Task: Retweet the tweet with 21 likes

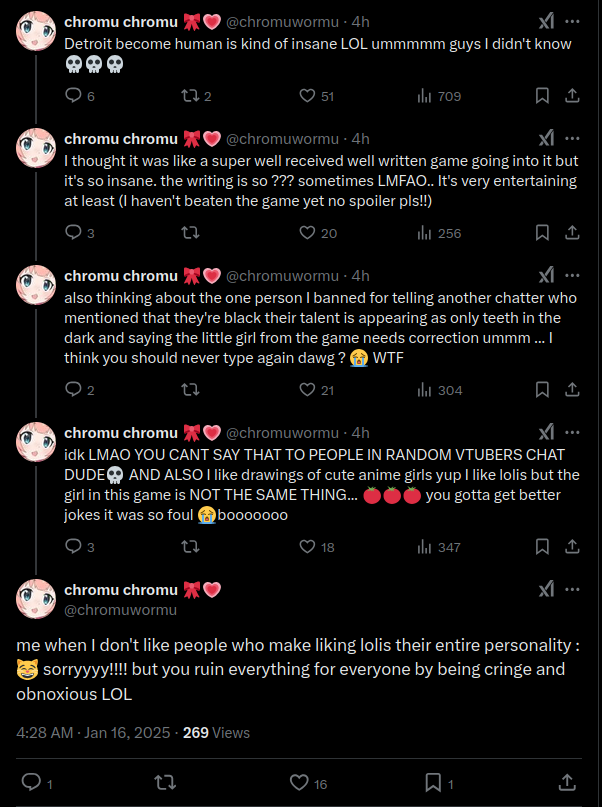Action: click(187, 390)
